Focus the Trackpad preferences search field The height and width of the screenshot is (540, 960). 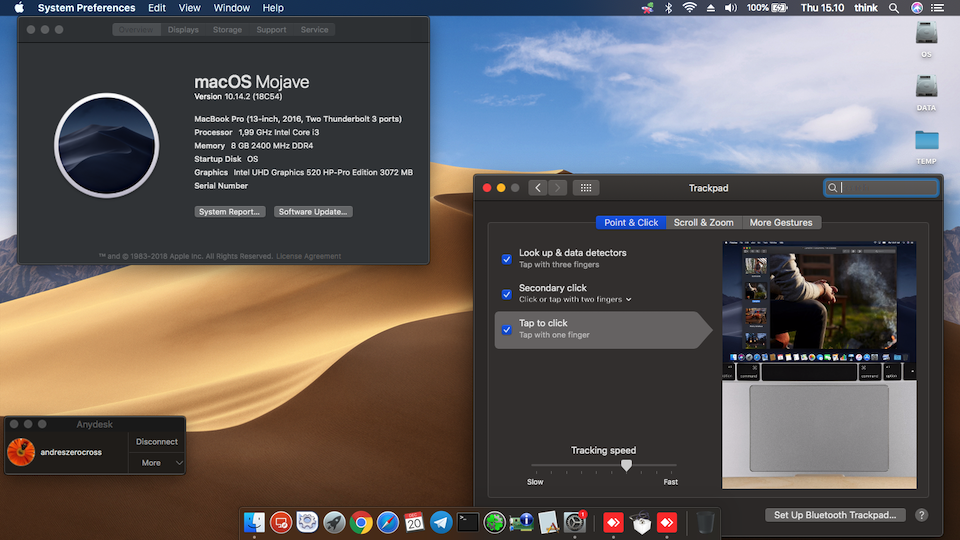881,188
